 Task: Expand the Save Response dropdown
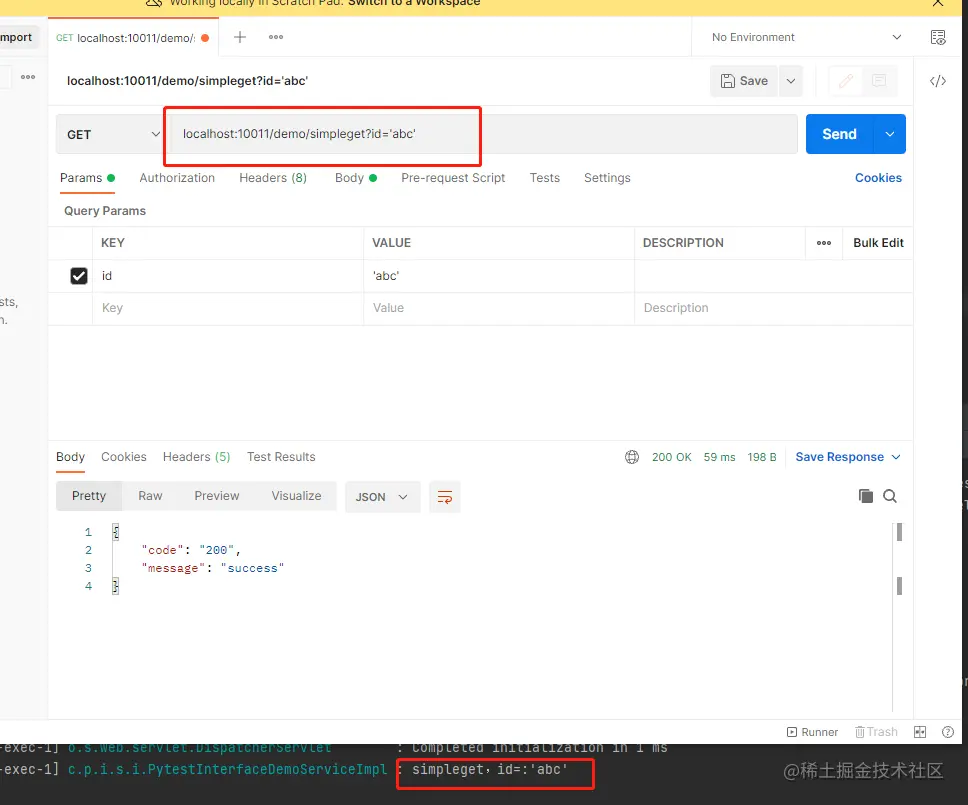tap(896, 457)
